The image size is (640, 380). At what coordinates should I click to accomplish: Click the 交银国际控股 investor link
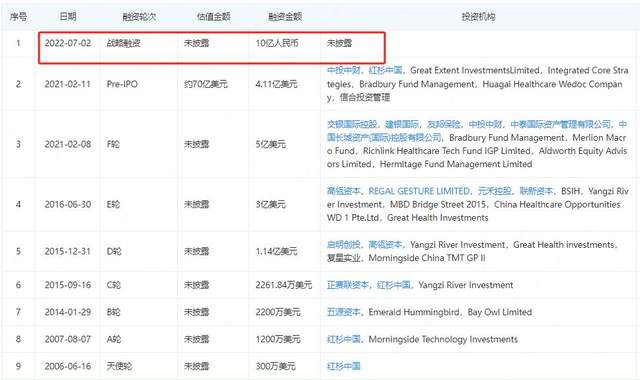point(352,124)
